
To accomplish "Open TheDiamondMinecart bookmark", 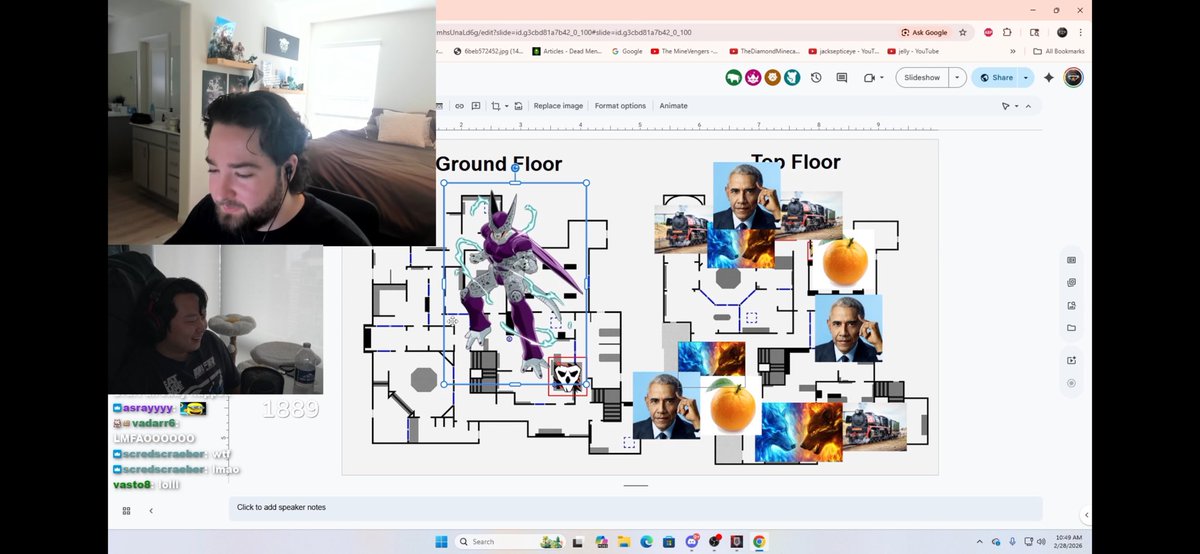I will click(765, 51).
